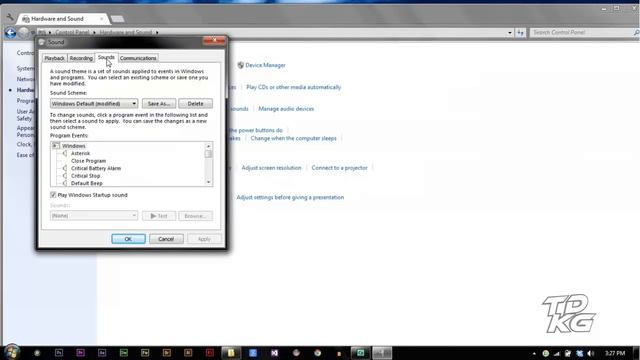Click the Apply button
Image resolution: width=640 pixels, height=360 pixels.
tap(204, 239)
